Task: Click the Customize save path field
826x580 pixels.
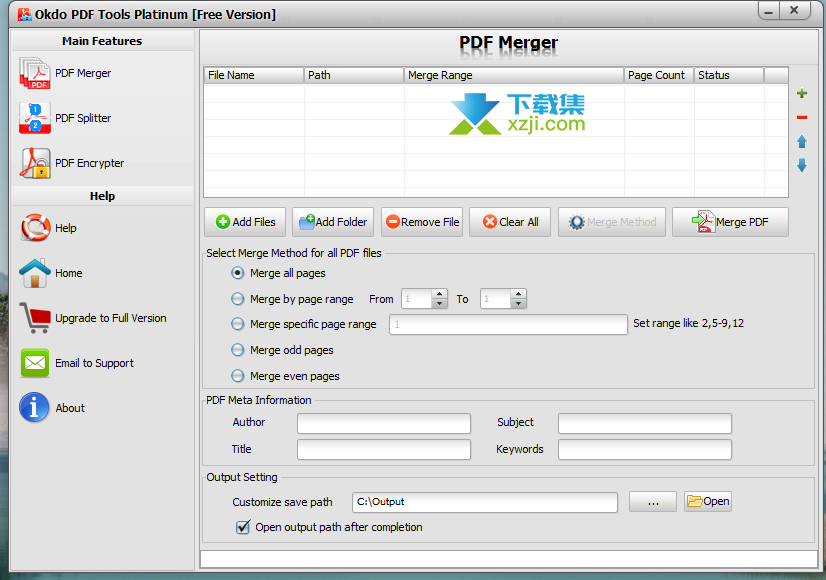Action: coord(485,502)
